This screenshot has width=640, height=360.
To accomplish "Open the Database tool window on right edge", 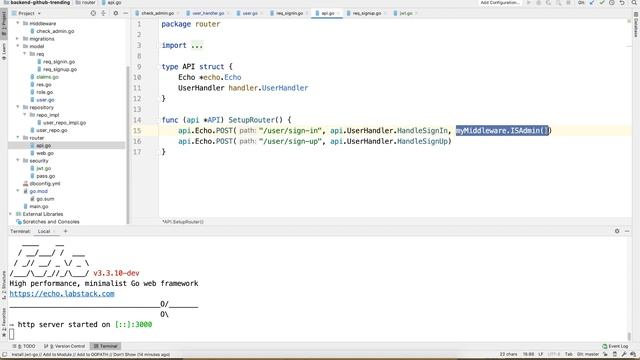I will coord(636,24).
